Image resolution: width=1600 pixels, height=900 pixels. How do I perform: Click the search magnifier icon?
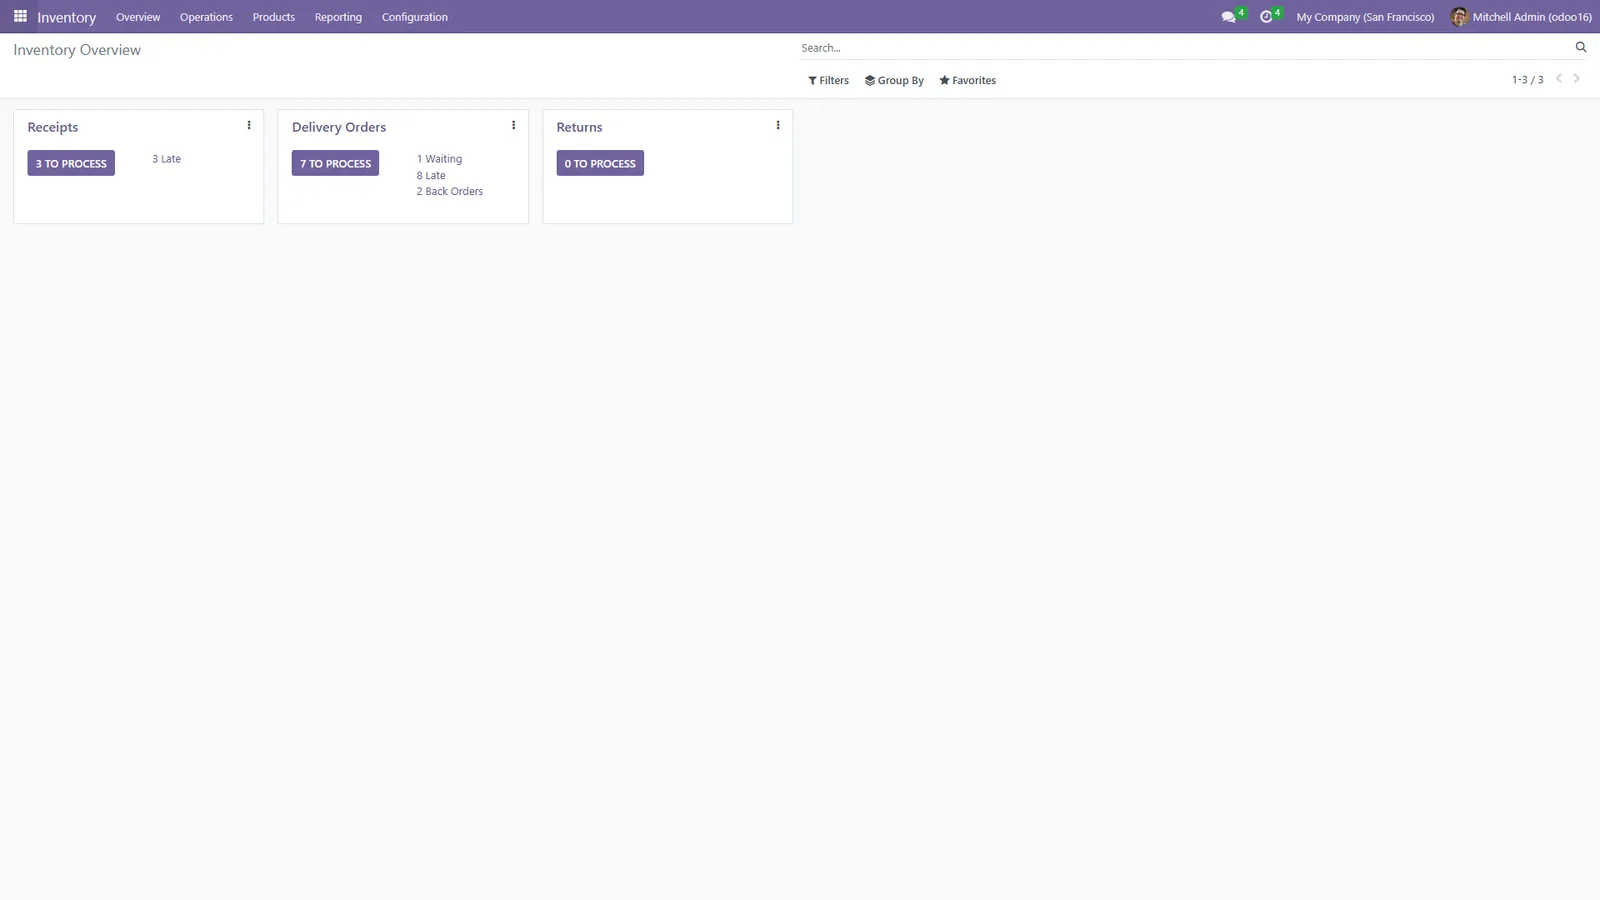click(x=1581, y=47)
